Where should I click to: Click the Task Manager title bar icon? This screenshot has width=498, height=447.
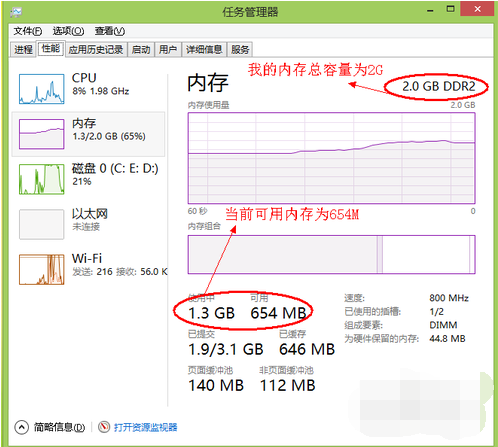coord(16,13)
